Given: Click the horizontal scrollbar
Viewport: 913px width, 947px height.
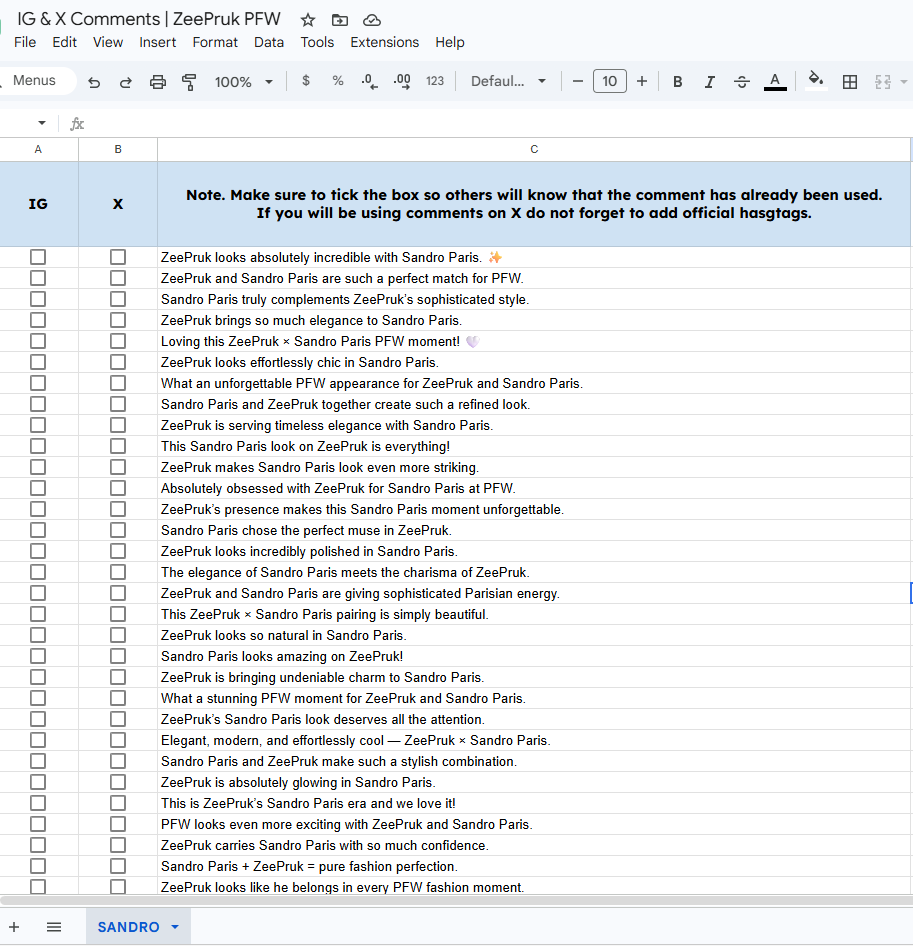Looking at the screenshot, I should pos(456,900).
